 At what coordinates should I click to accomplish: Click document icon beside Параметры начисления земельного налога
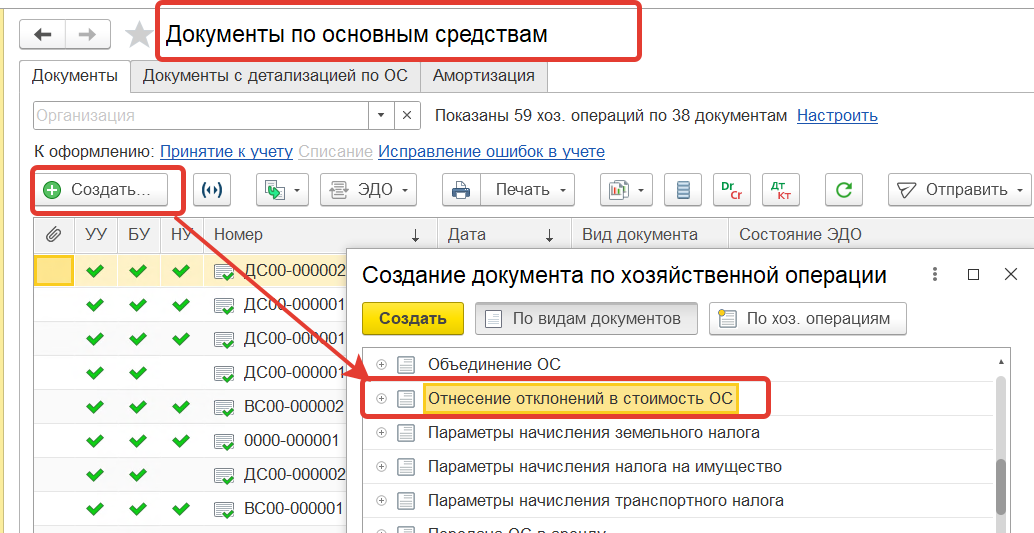[406, 433]
